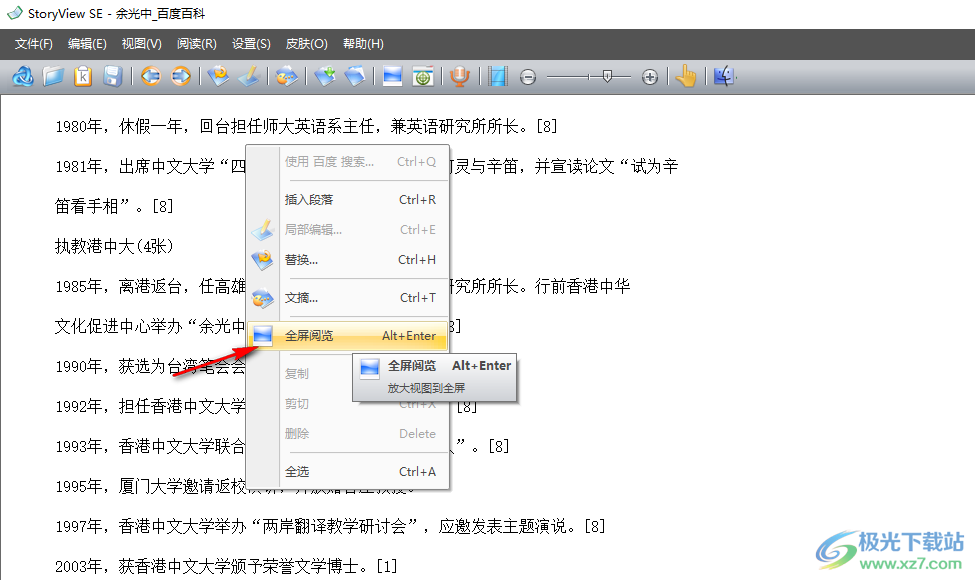Choose 文摘... from the context menu
Screen dimensions: 975x580
click(348, 298)
